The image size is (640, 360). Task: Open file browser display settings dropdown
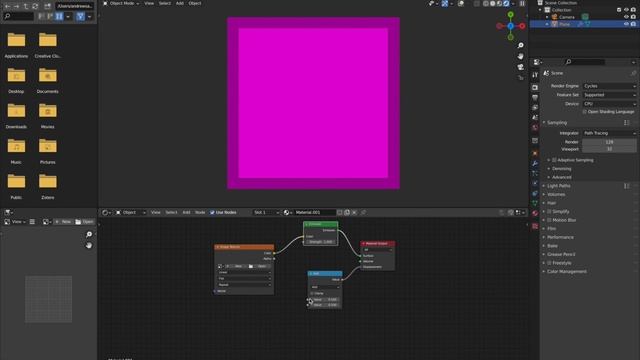click(x=68, y=16)
